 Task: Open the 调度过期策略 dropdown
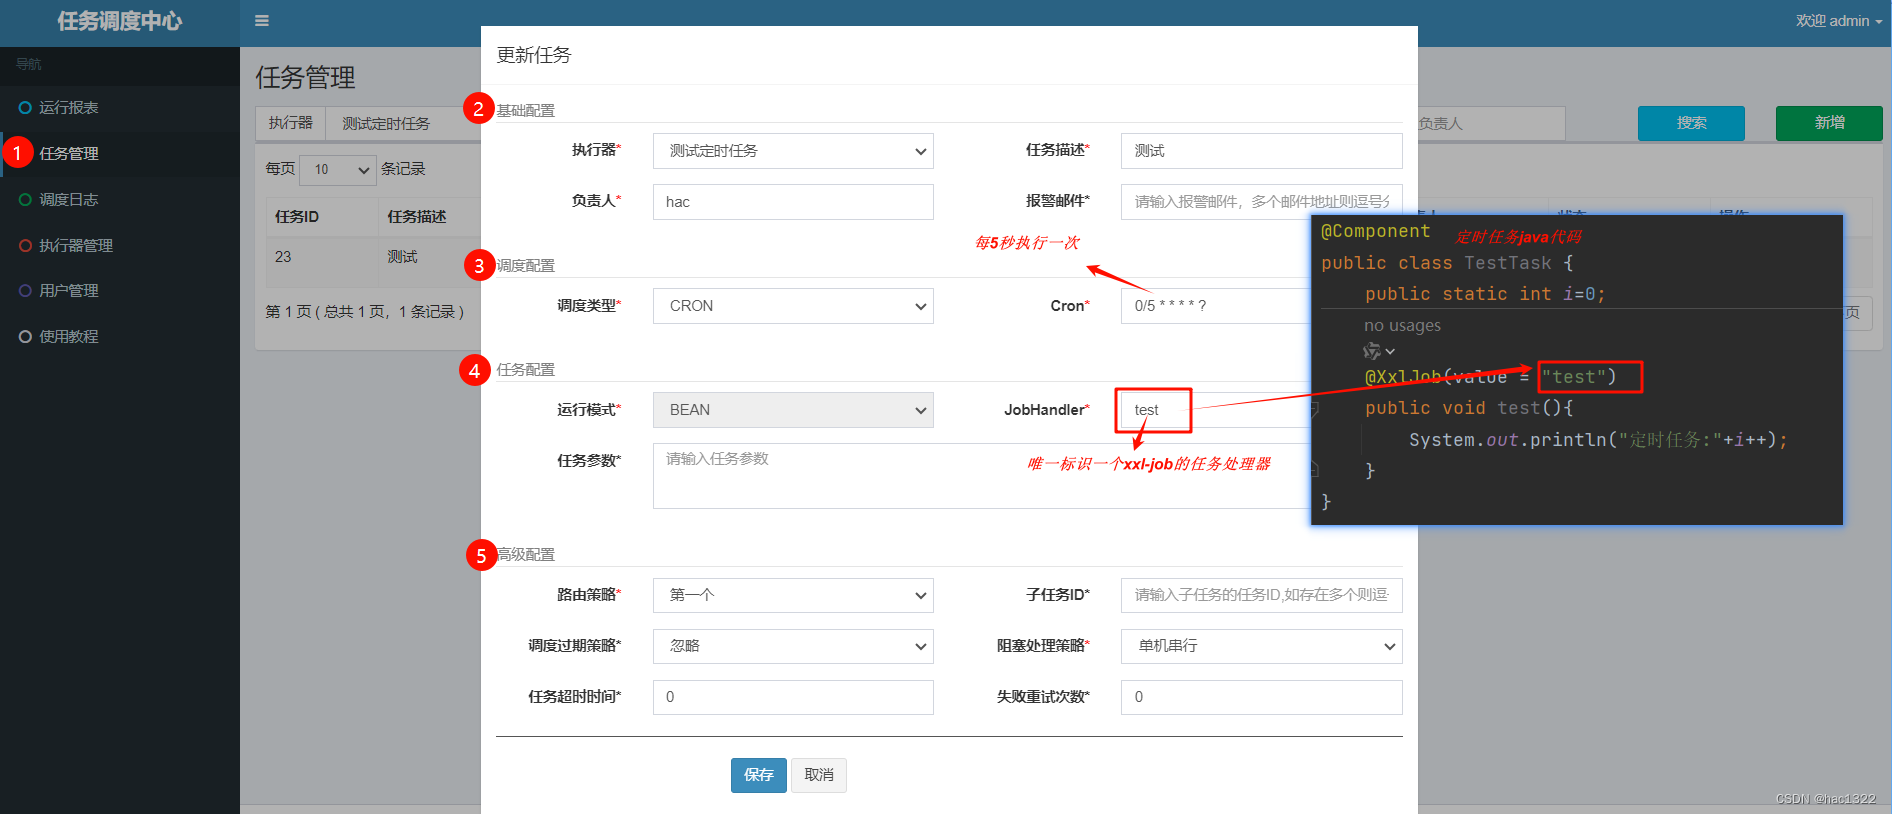click(793, 646)
